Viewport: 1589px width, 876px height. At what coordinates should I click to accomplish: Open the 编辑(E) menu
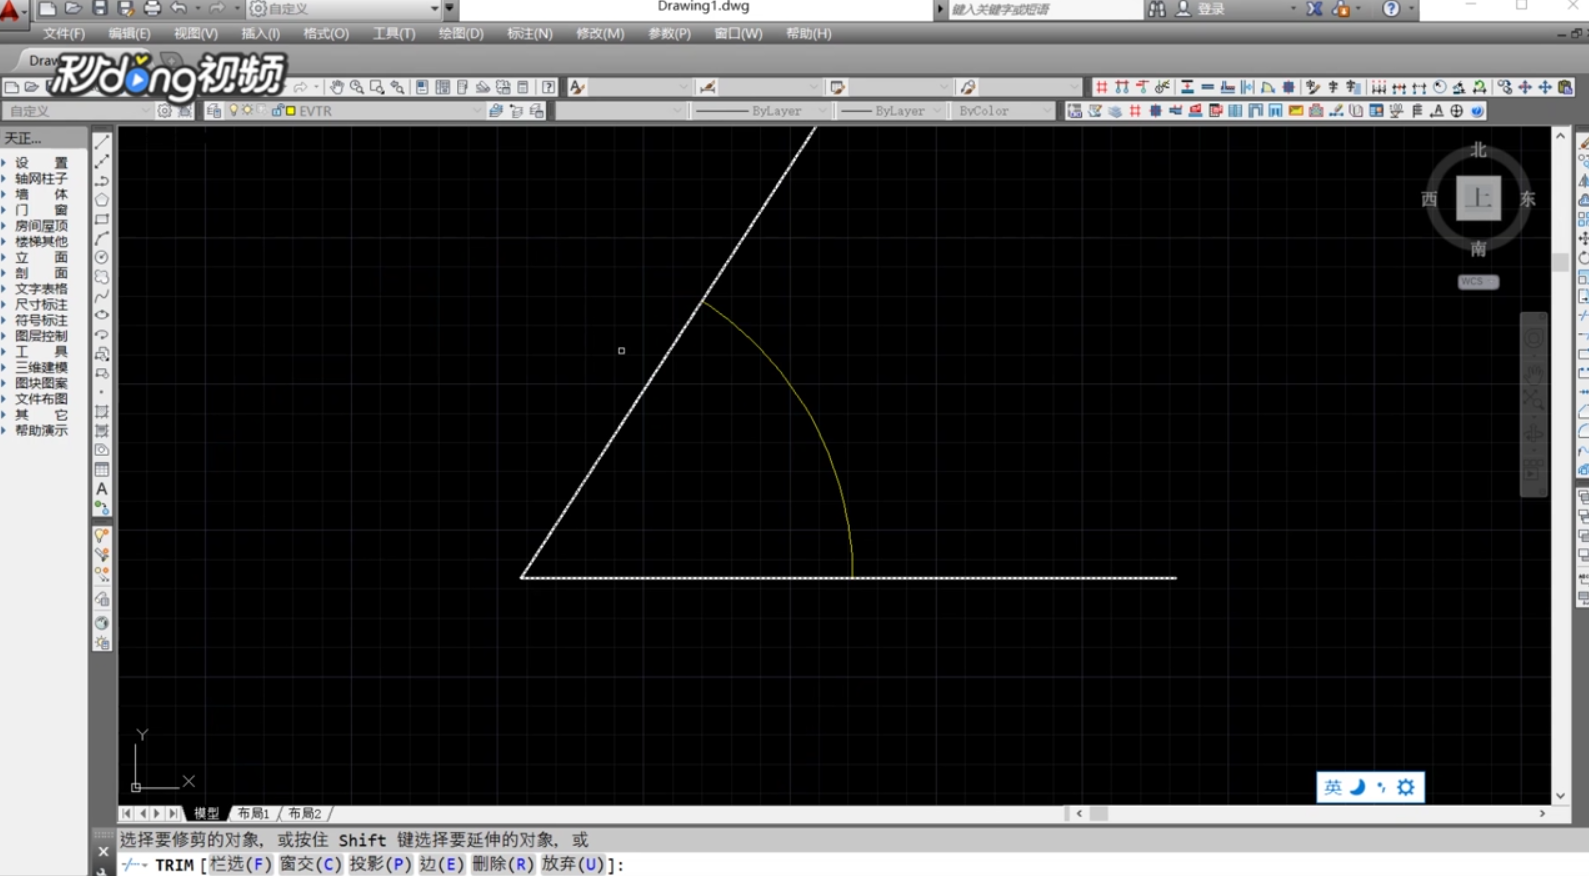(130, 34)
